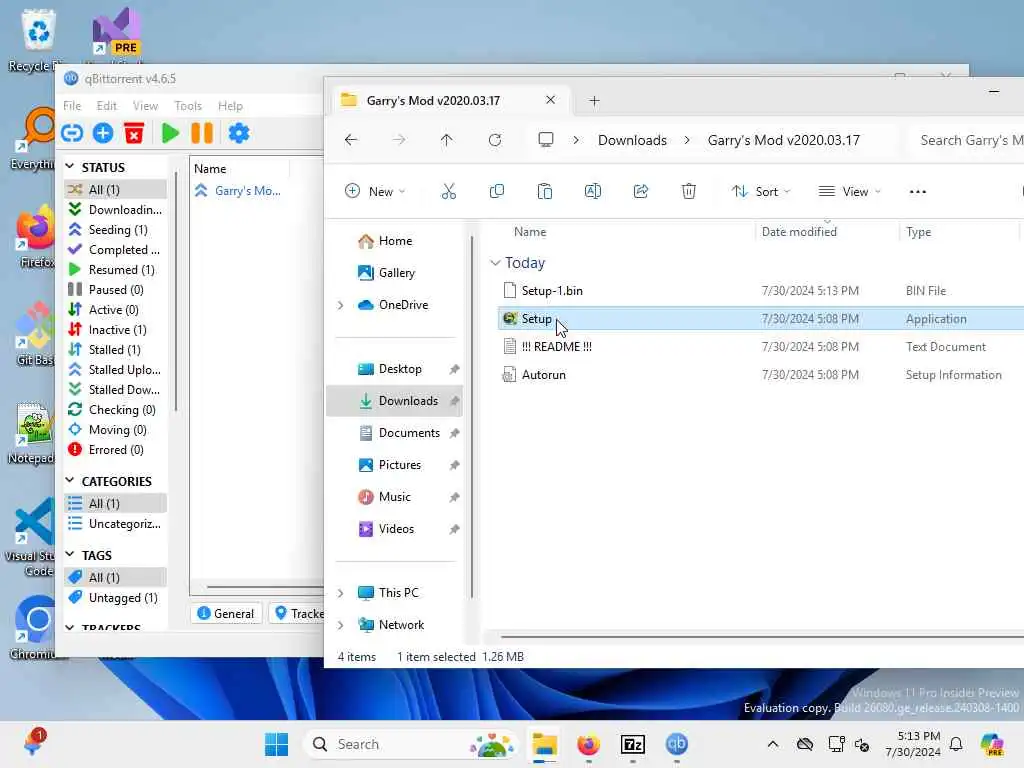The image size is (1024, 768).
Task: Open the Windows Start menu
Action: click(x=276, y=744)
